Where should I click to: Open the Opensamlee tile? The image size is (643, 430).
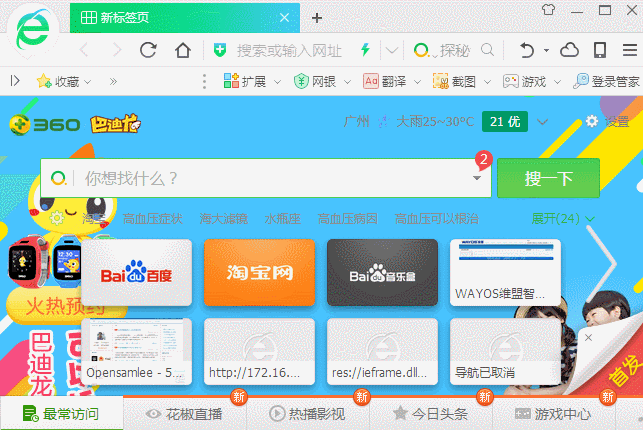pos(137,352)
